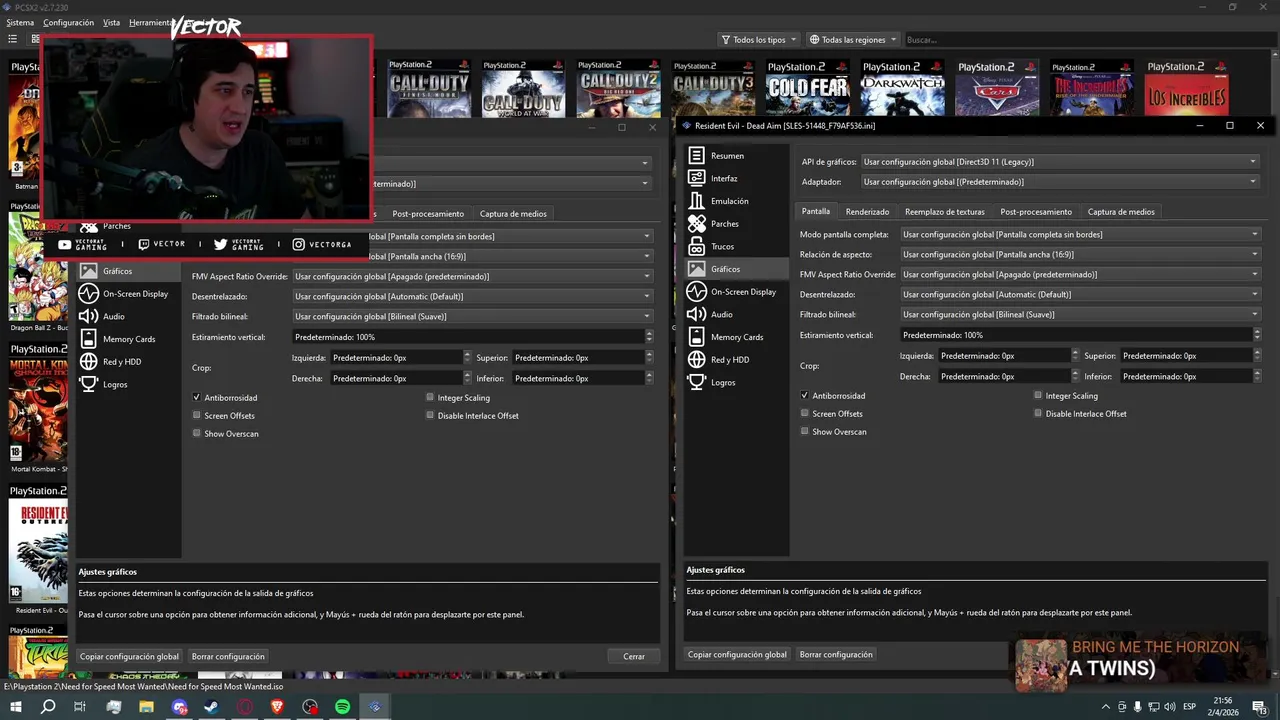Image resolution: width=1280 pixels, height=720 pixels.
Task: Click Cerrar in the left settings window
Action: click(x=634, y=656)
